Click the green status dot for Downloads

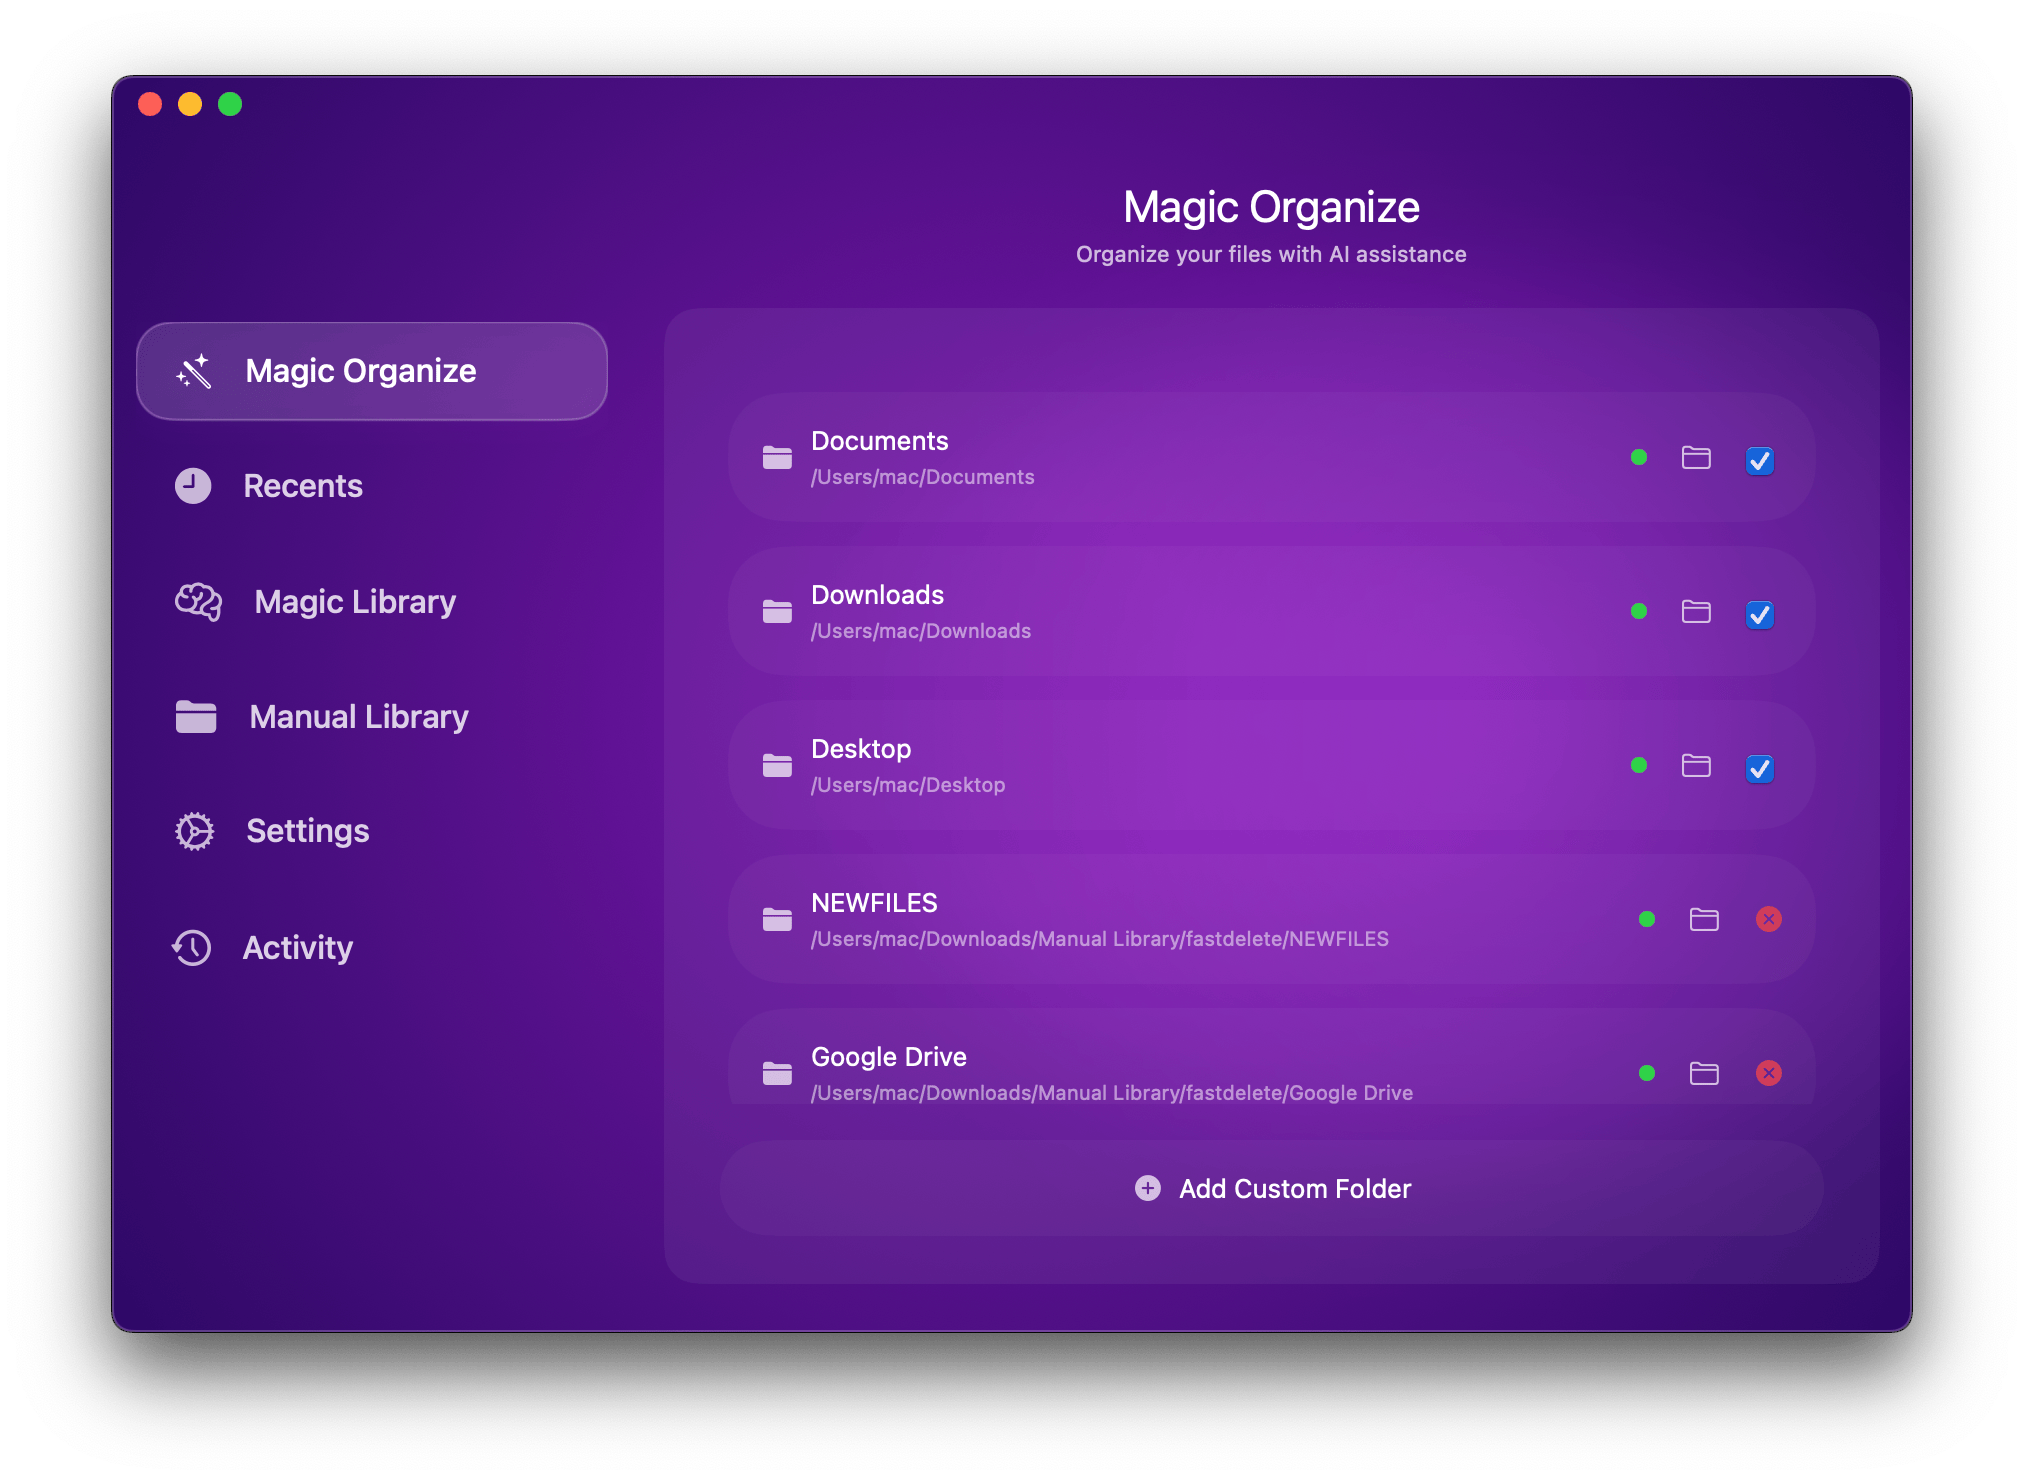click(1639, 611)
